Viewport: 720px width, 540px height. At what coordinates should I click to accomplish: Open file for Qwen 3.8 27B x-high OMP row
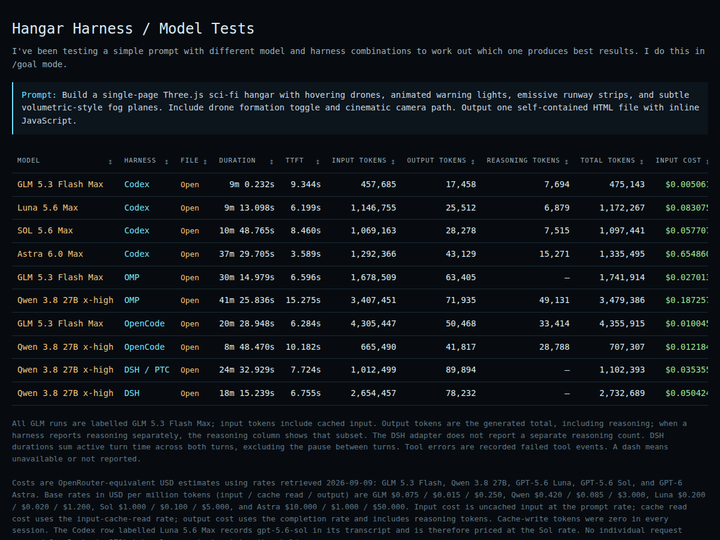click(190, 300)
